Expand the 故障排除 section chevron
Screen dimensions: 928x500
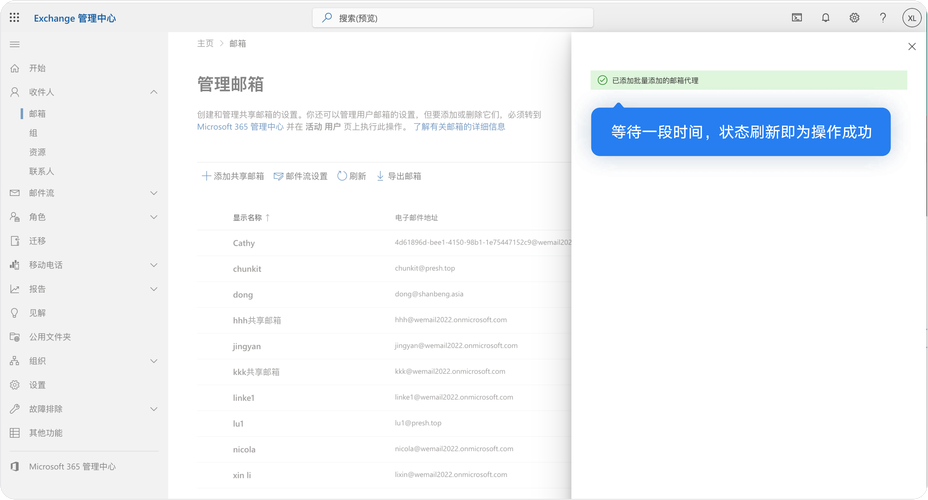[154, 409]
